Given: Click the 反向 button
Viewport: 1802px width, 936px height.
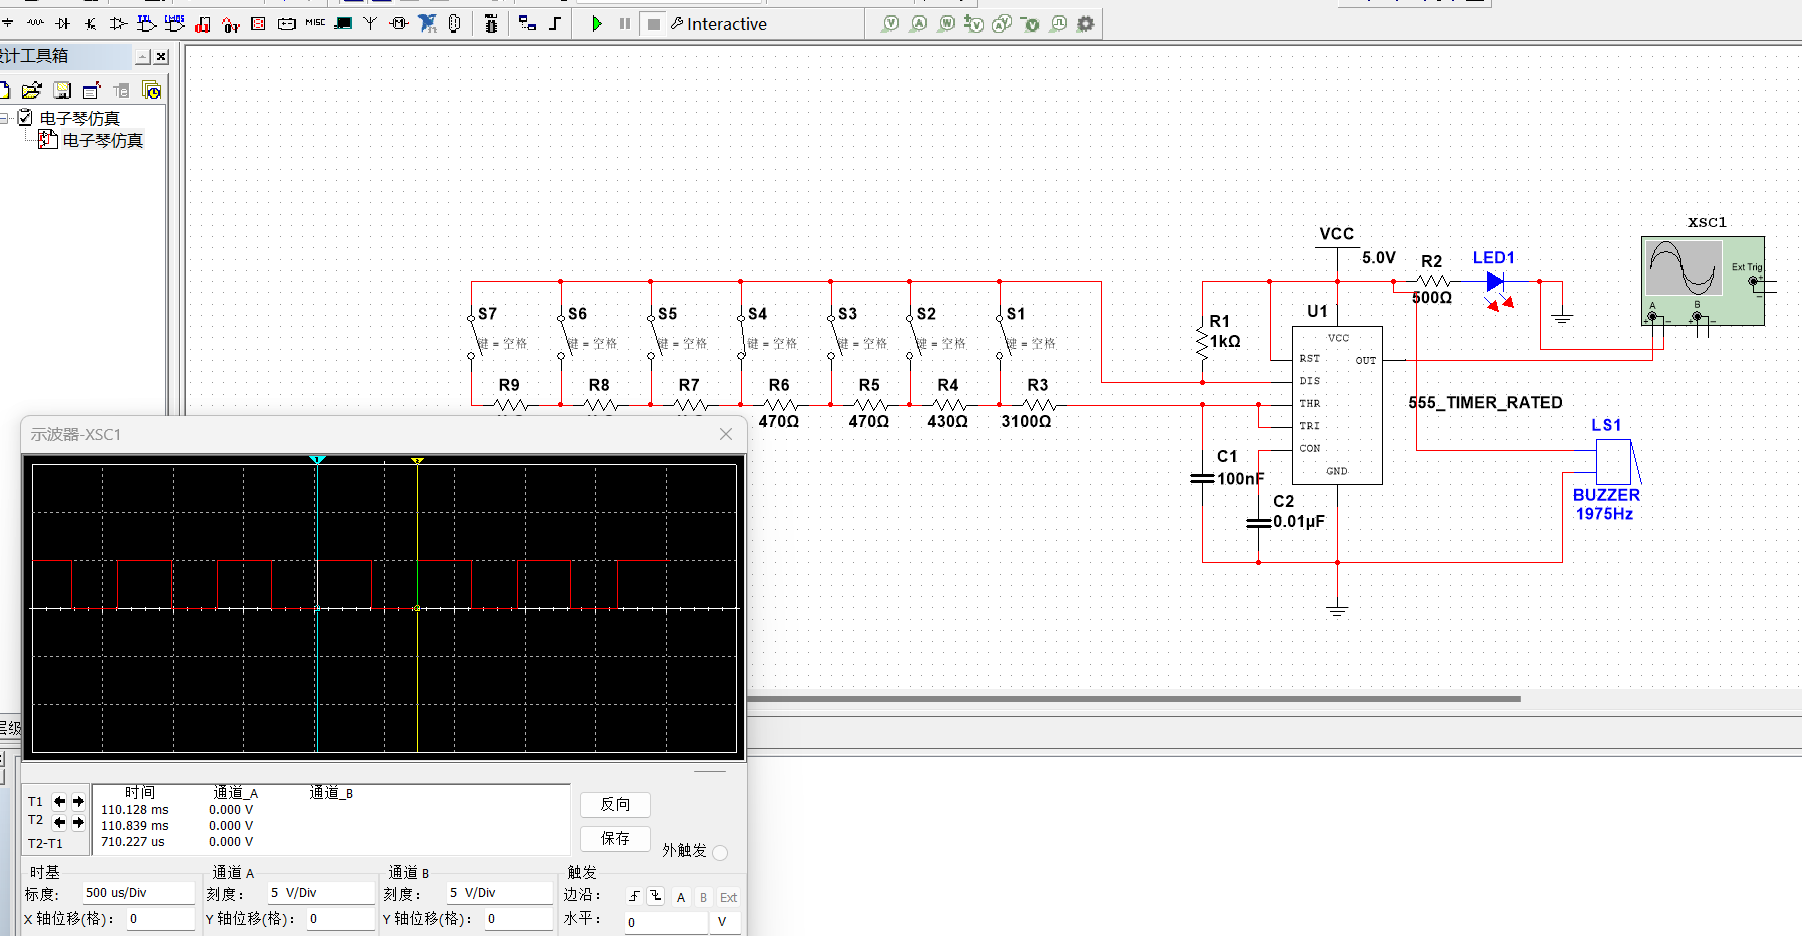Looking at the screenshot, I should point(615,805).
